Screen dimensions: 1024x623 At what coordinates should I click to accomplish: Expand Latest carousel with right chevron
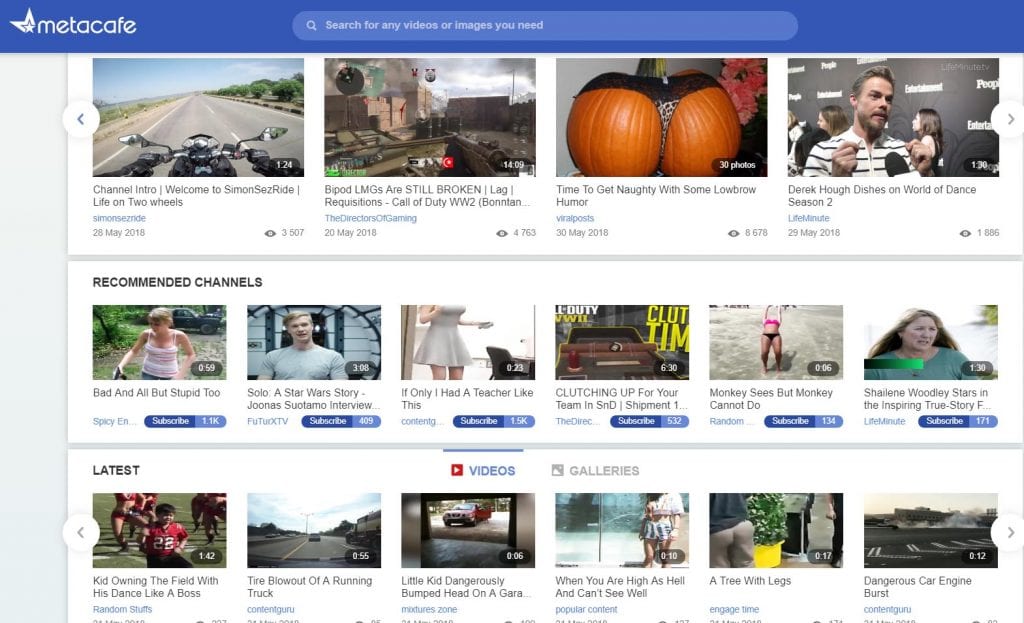click(x=1007, y=531)
